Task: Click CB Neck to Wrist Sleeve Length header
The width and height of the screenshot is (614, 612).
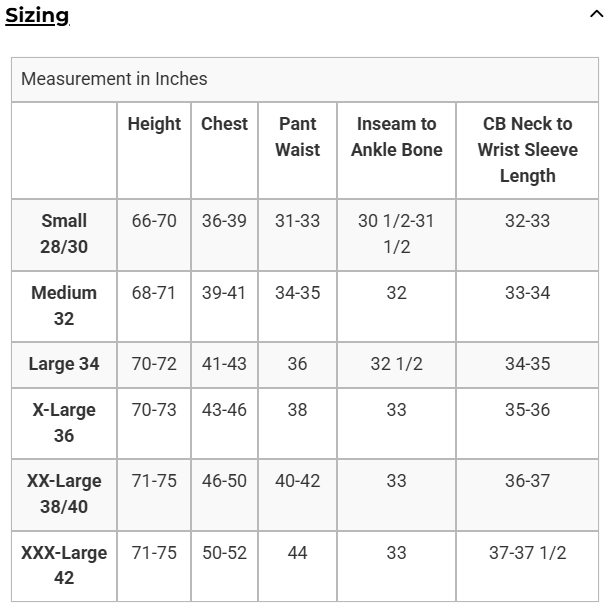Action: click(527, 150)
